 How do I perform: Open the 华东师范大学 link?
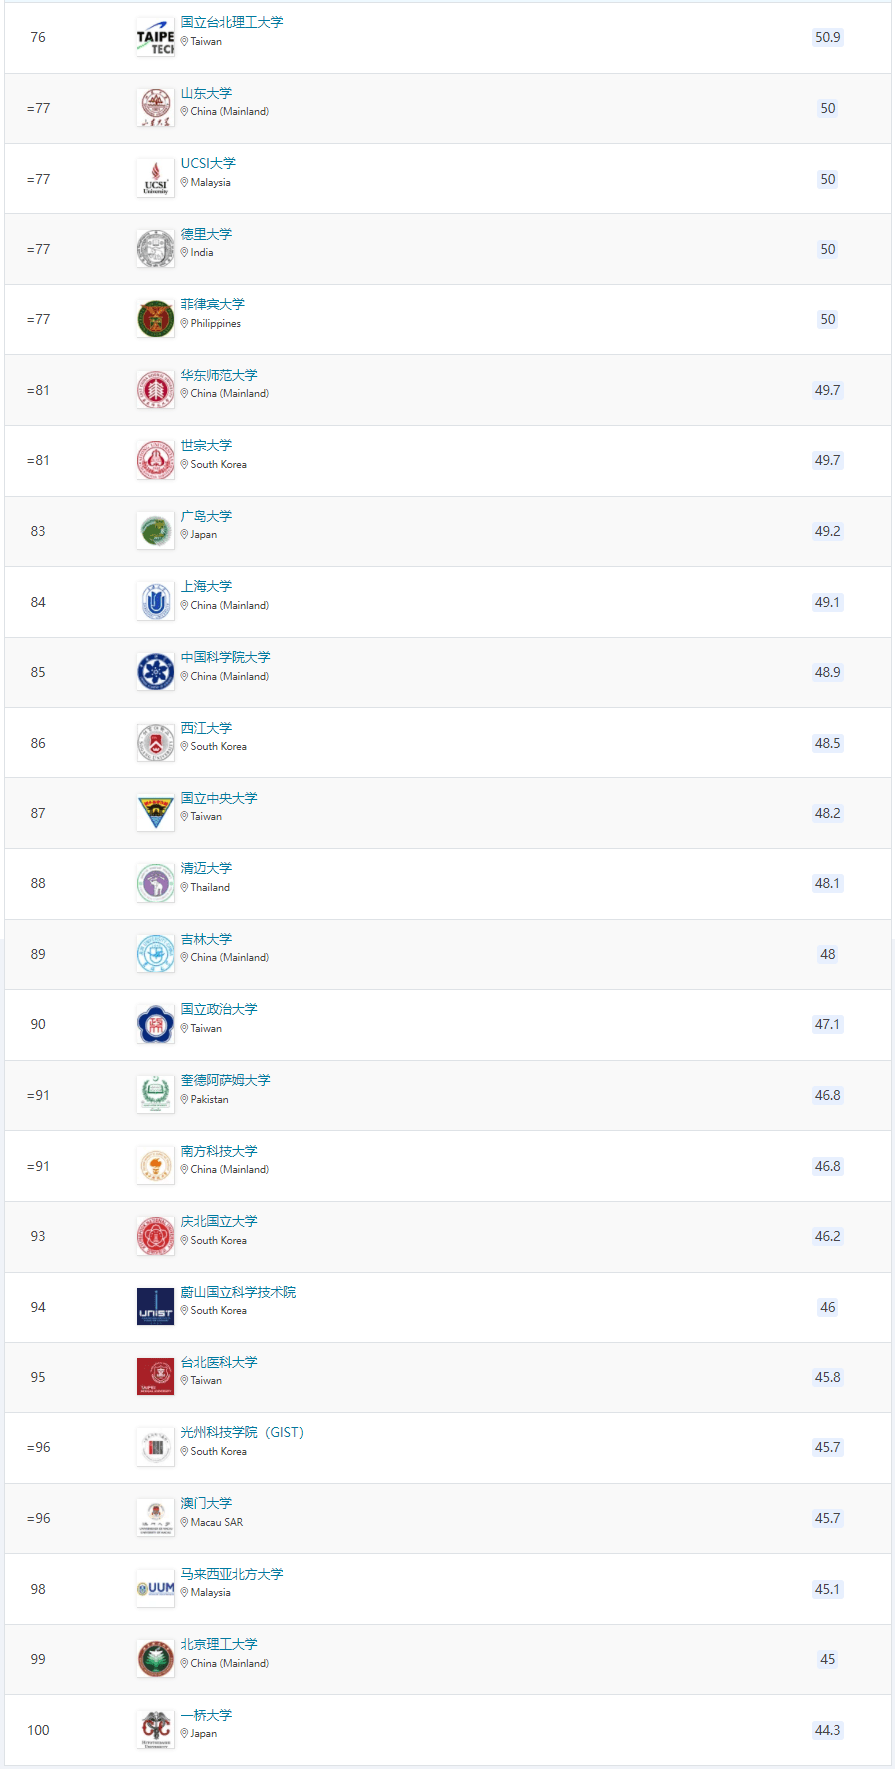coord(219,375)
